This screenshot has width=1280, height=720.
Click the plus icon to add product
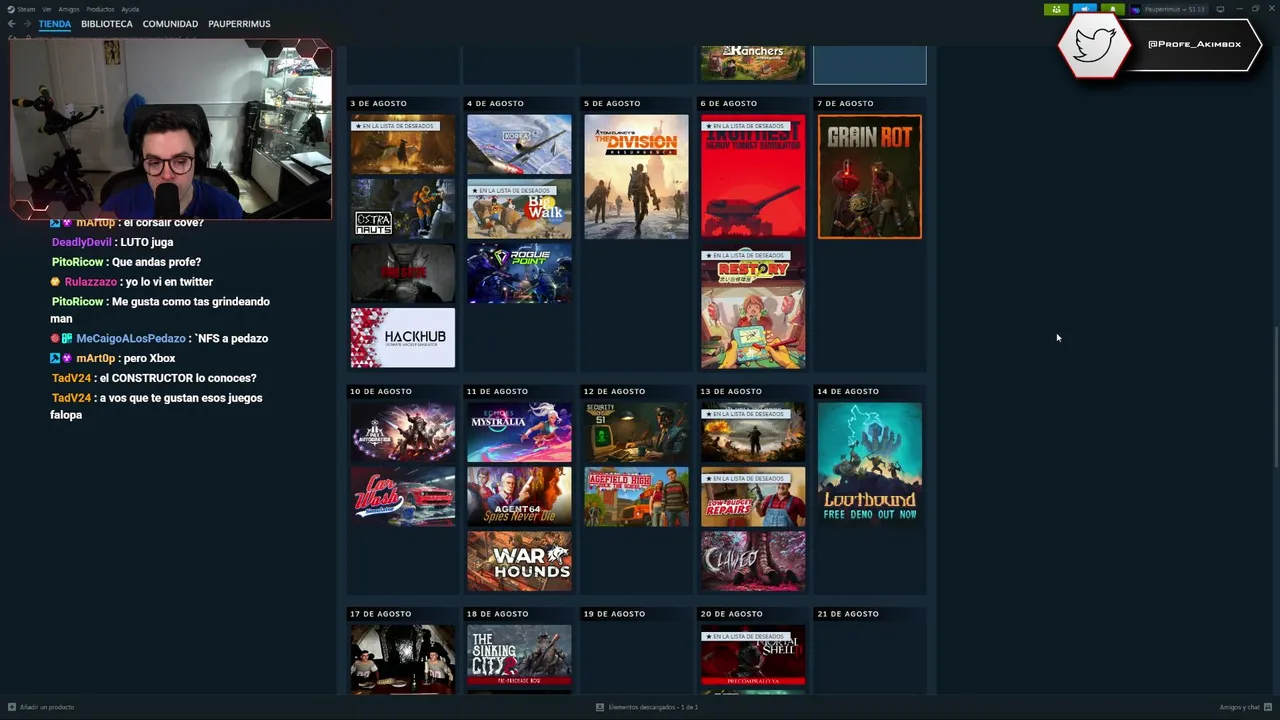12,707
